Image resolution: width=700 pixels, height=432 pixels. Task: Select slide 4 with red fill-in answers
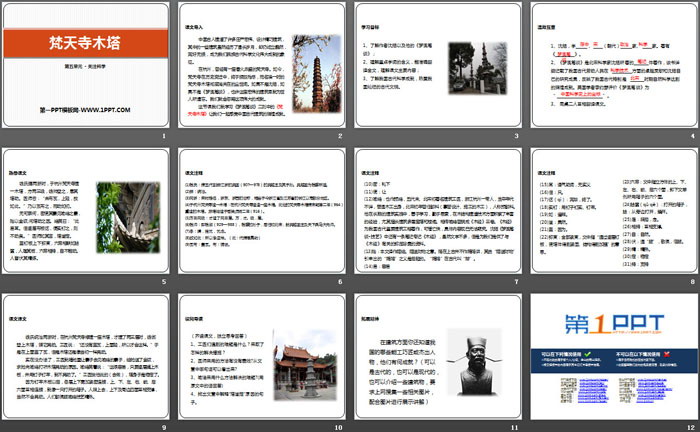(614, 65)
